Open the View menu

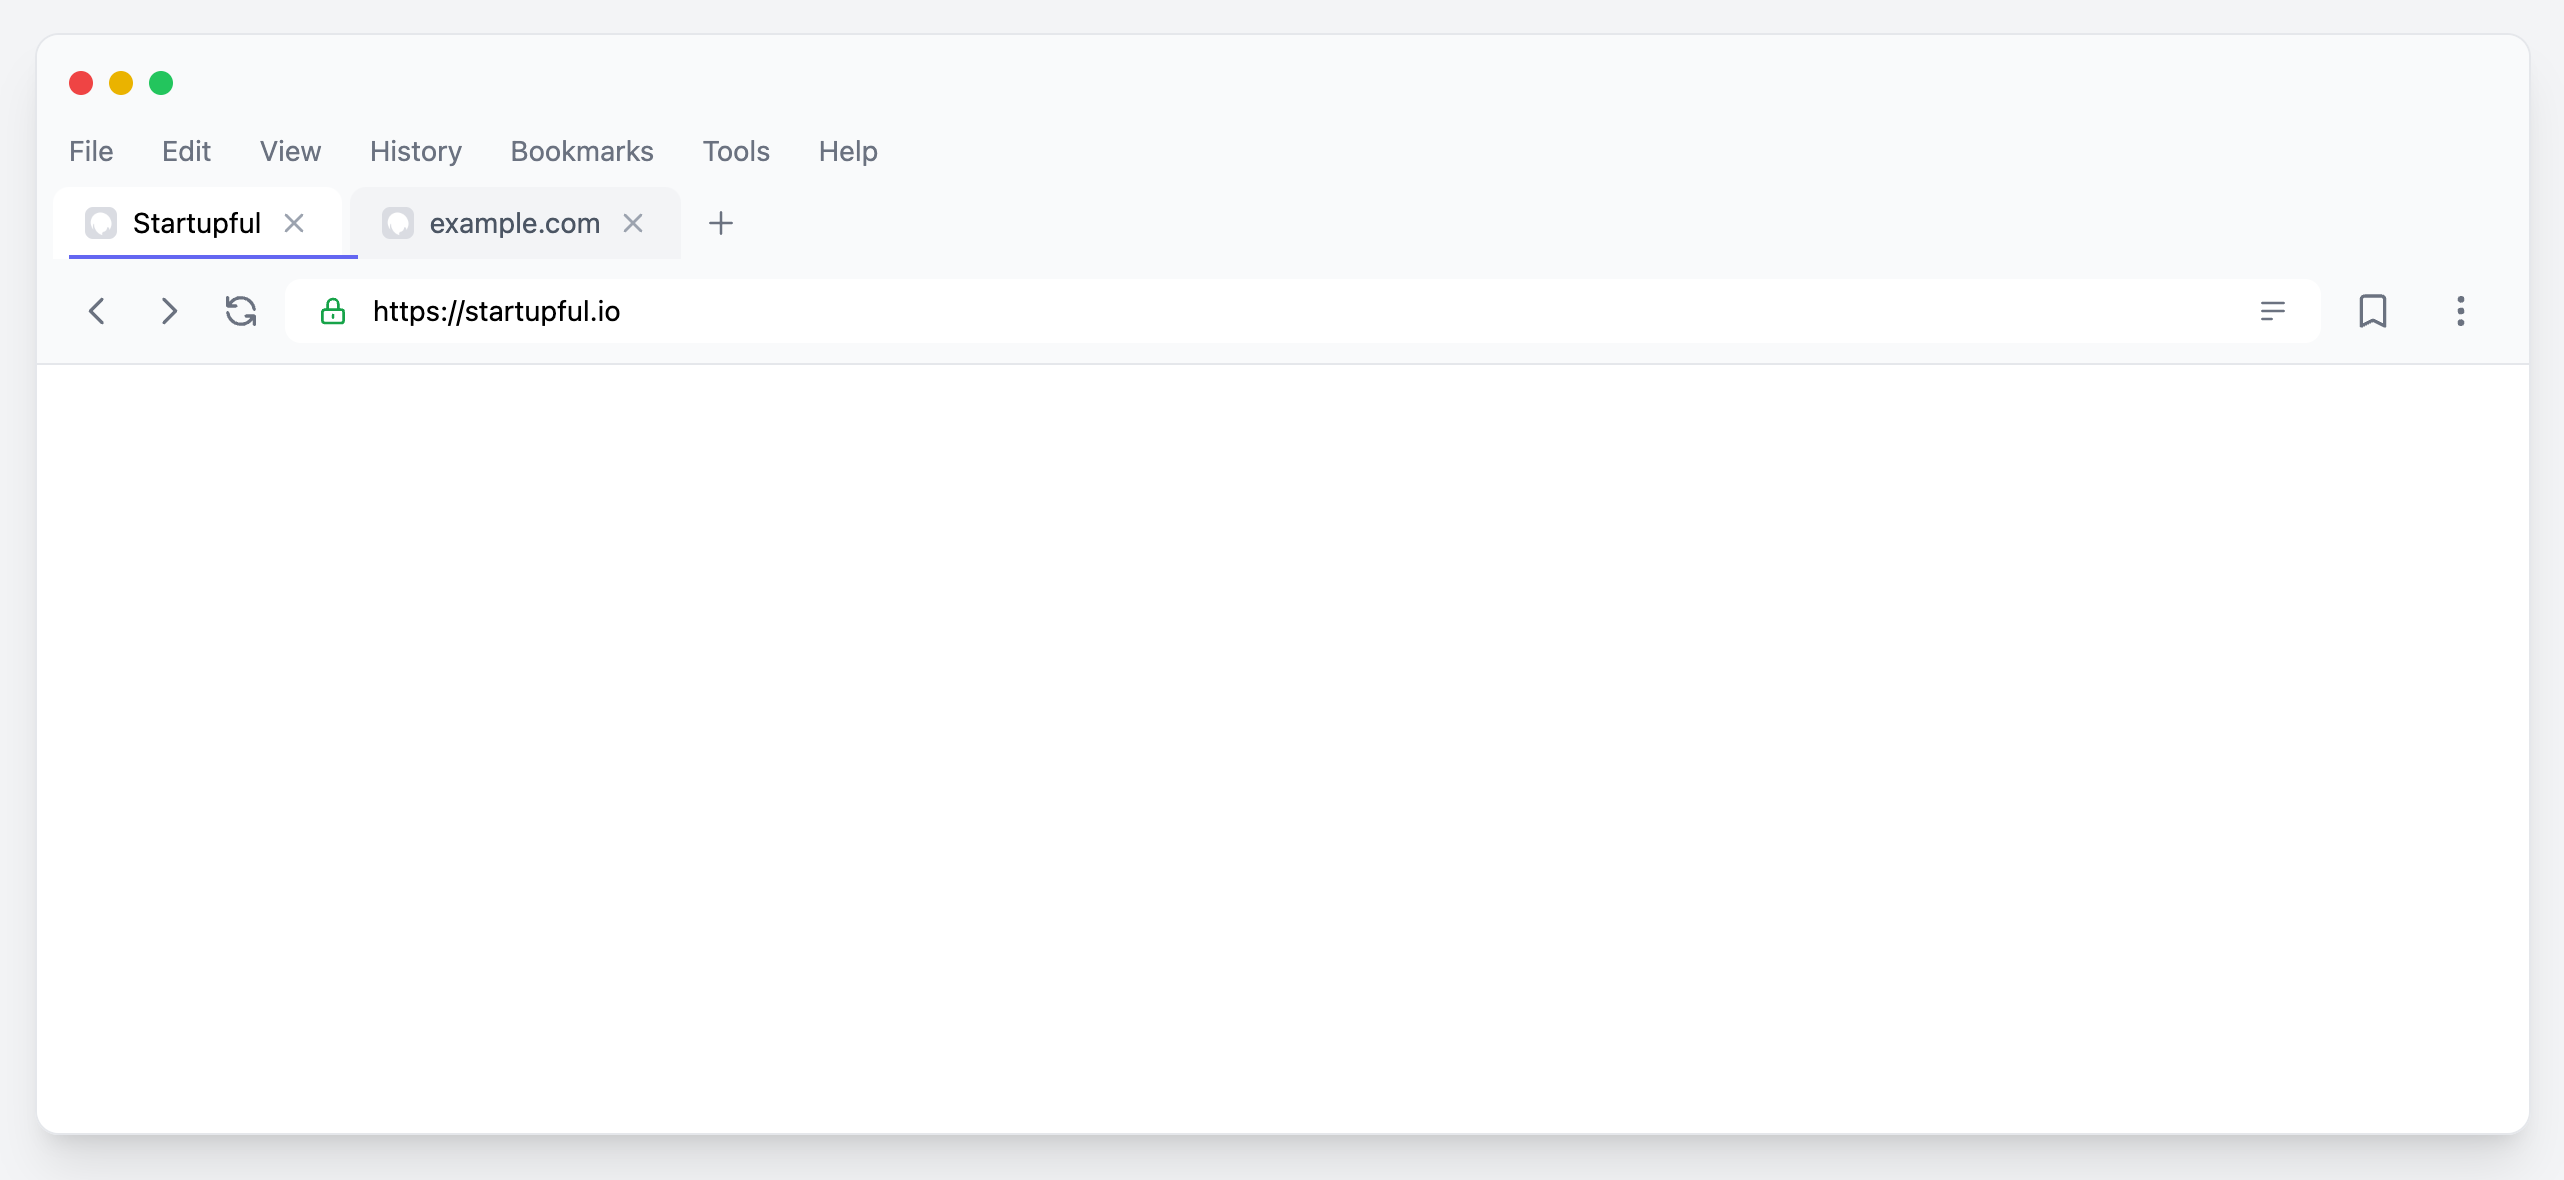click(x=290, y=151)
